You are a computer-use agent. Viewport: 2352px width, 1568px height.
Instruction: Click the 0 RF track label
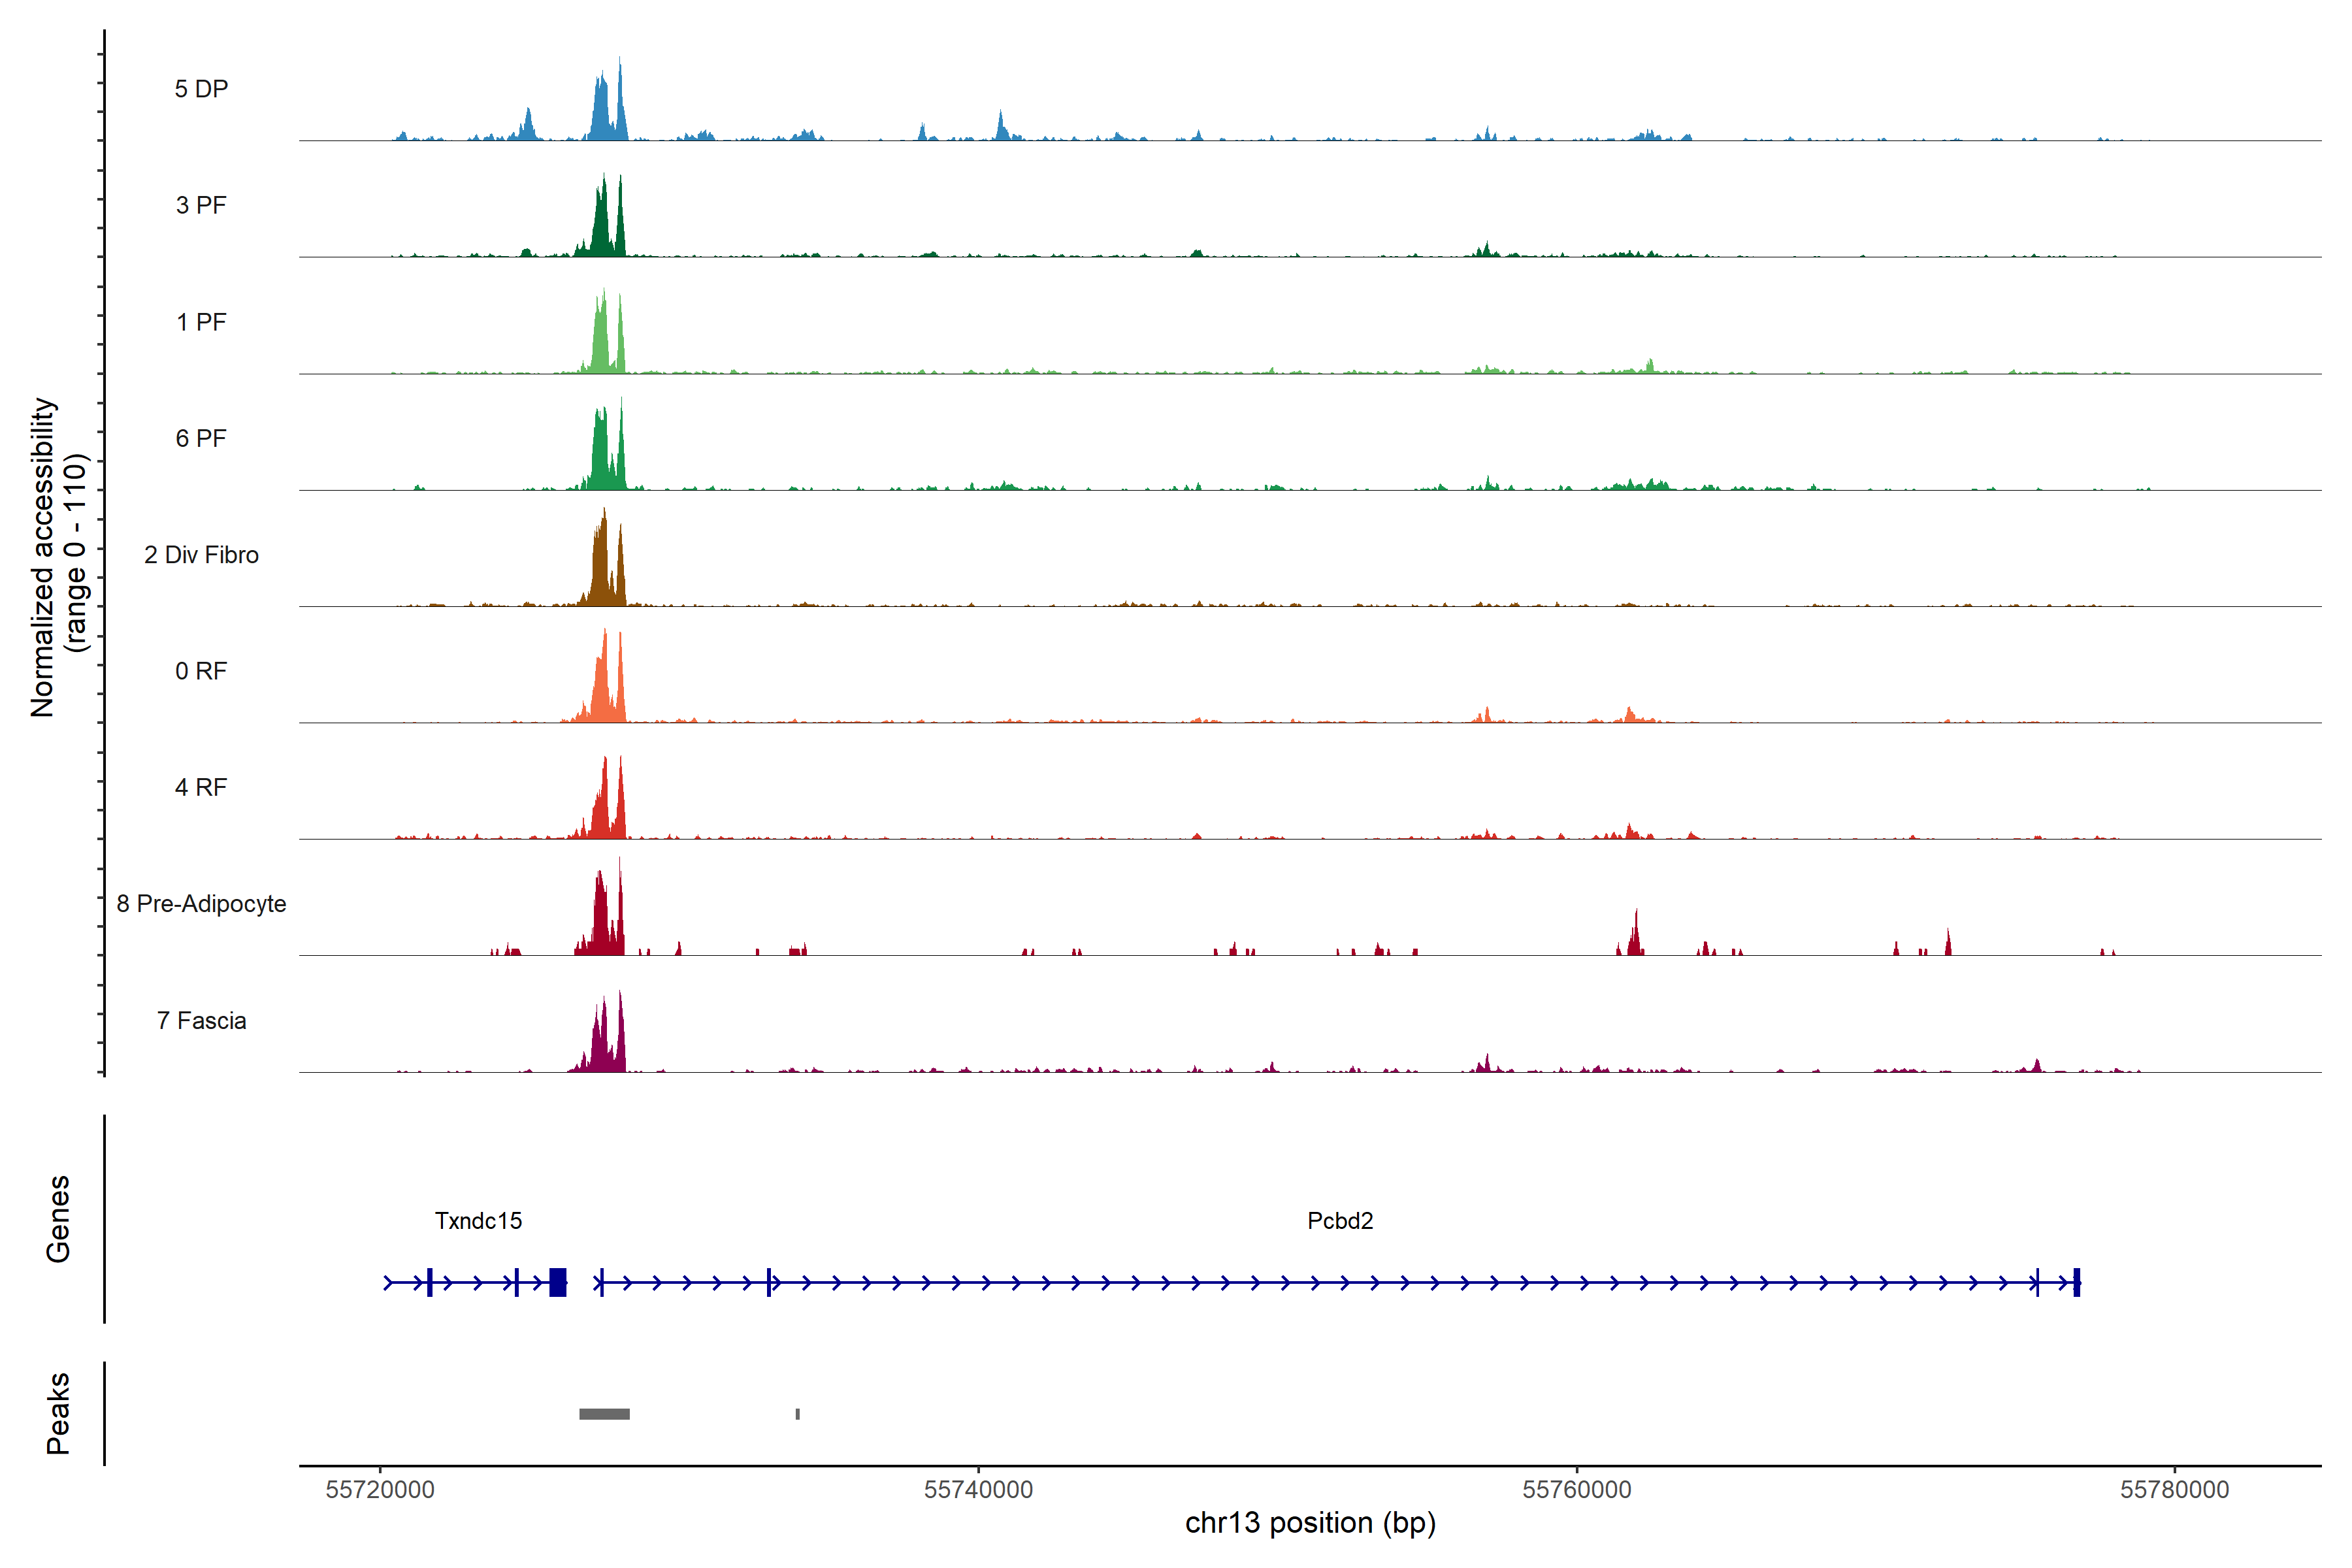point(201,671)
